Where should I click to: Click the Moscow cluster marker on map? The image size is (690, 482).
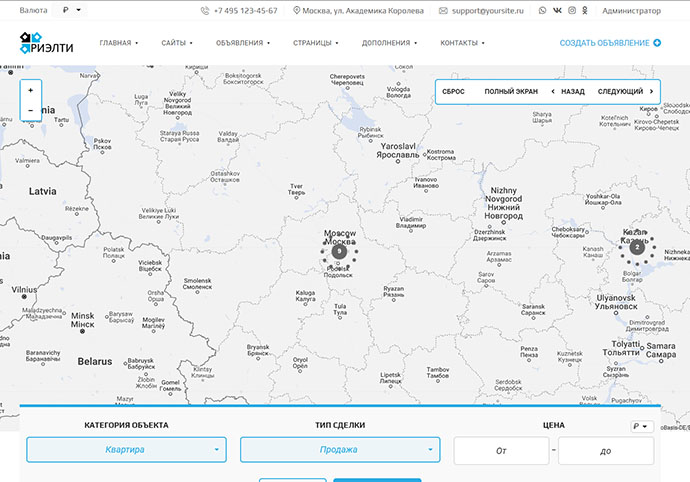pos(339,252)
